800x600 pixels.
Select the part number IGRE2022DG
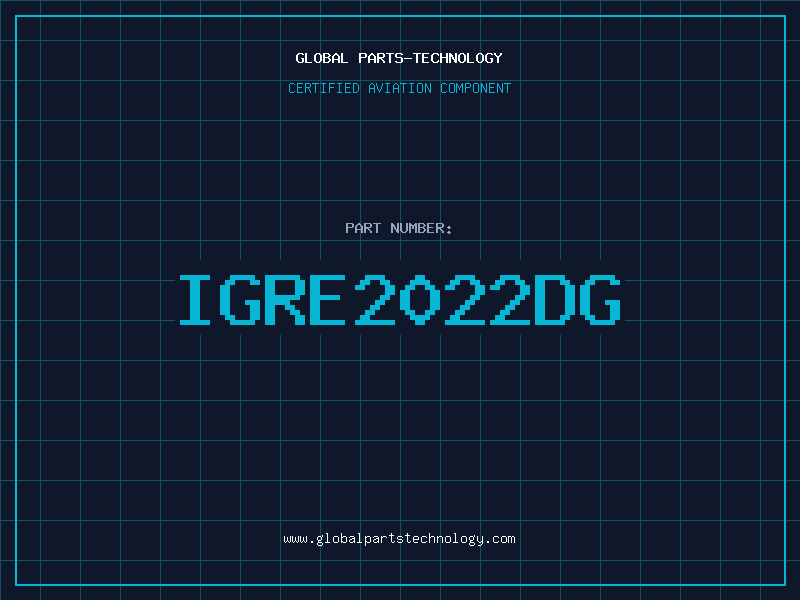(x=400, y=300)
